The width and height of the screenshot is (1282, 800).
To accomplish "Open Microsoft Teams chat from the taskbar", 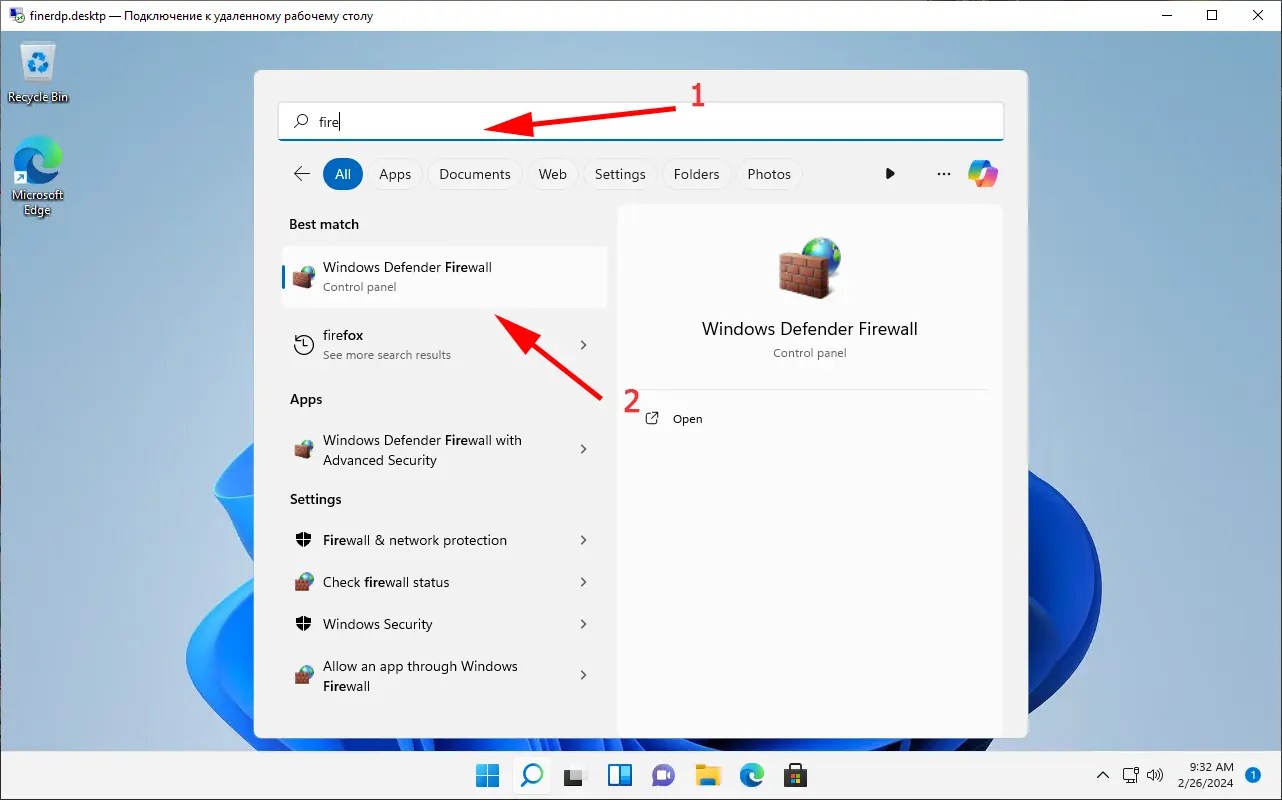I will pyautogui.click(x=663, y=775).
